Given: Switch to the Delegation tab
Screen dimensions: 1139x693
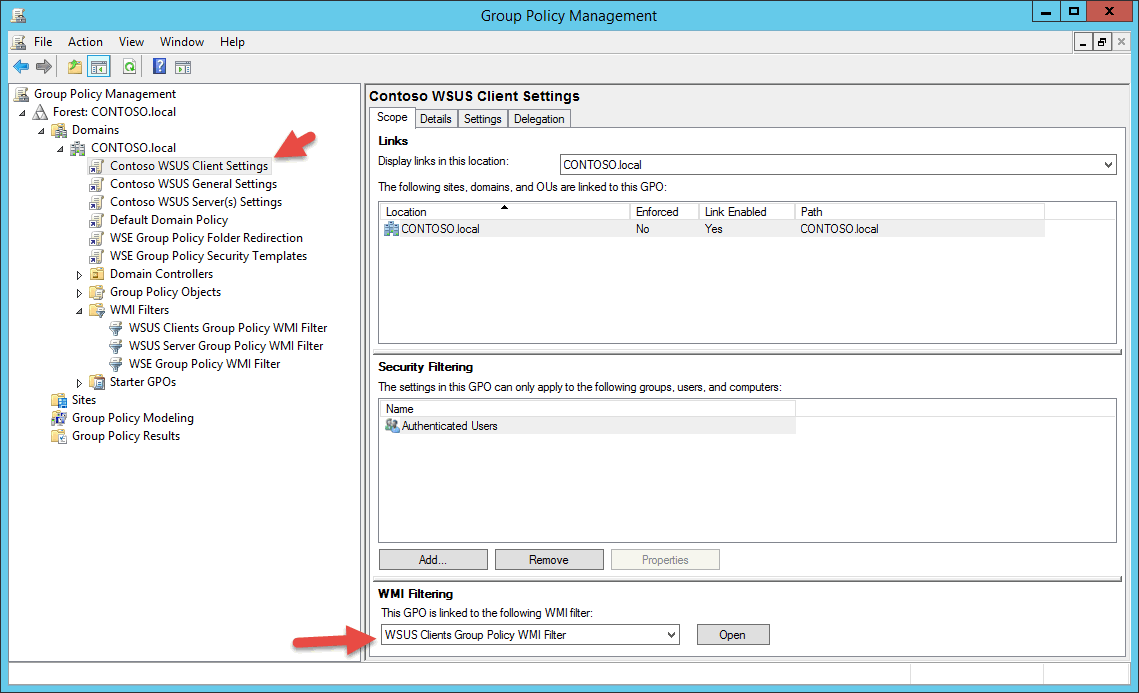Looking at the screenshot, I should coord(539,118).
